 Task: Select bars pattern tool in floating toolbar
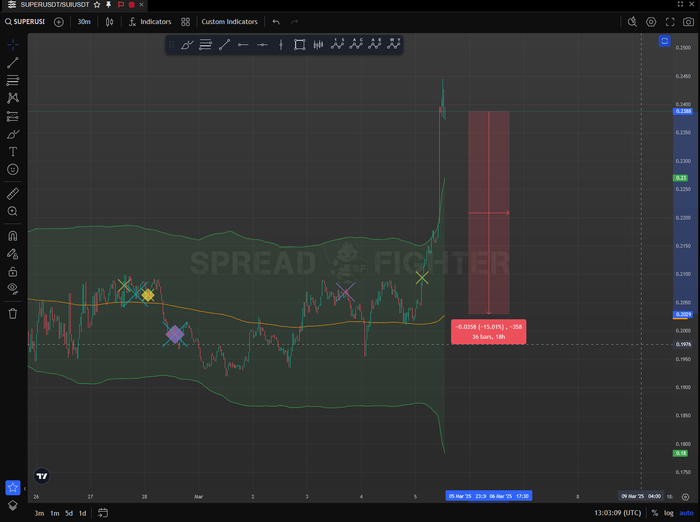tap(318, 45)
